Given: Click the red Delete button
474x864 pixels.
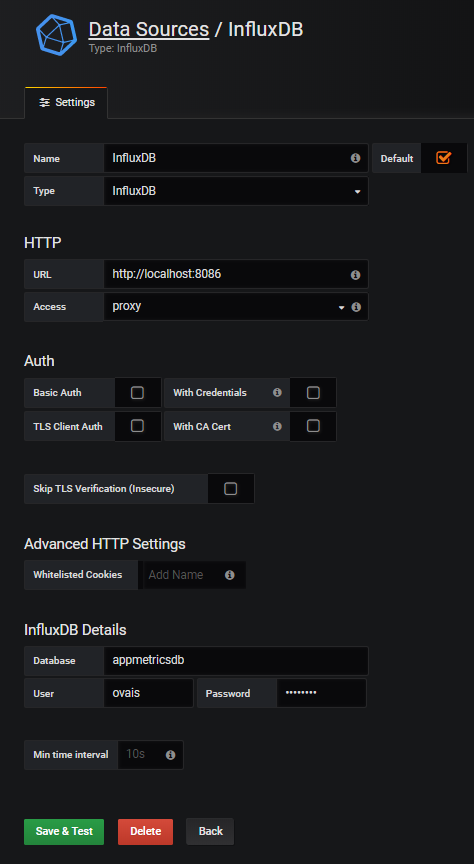Looking at the screenshot, I should (146, 831).
